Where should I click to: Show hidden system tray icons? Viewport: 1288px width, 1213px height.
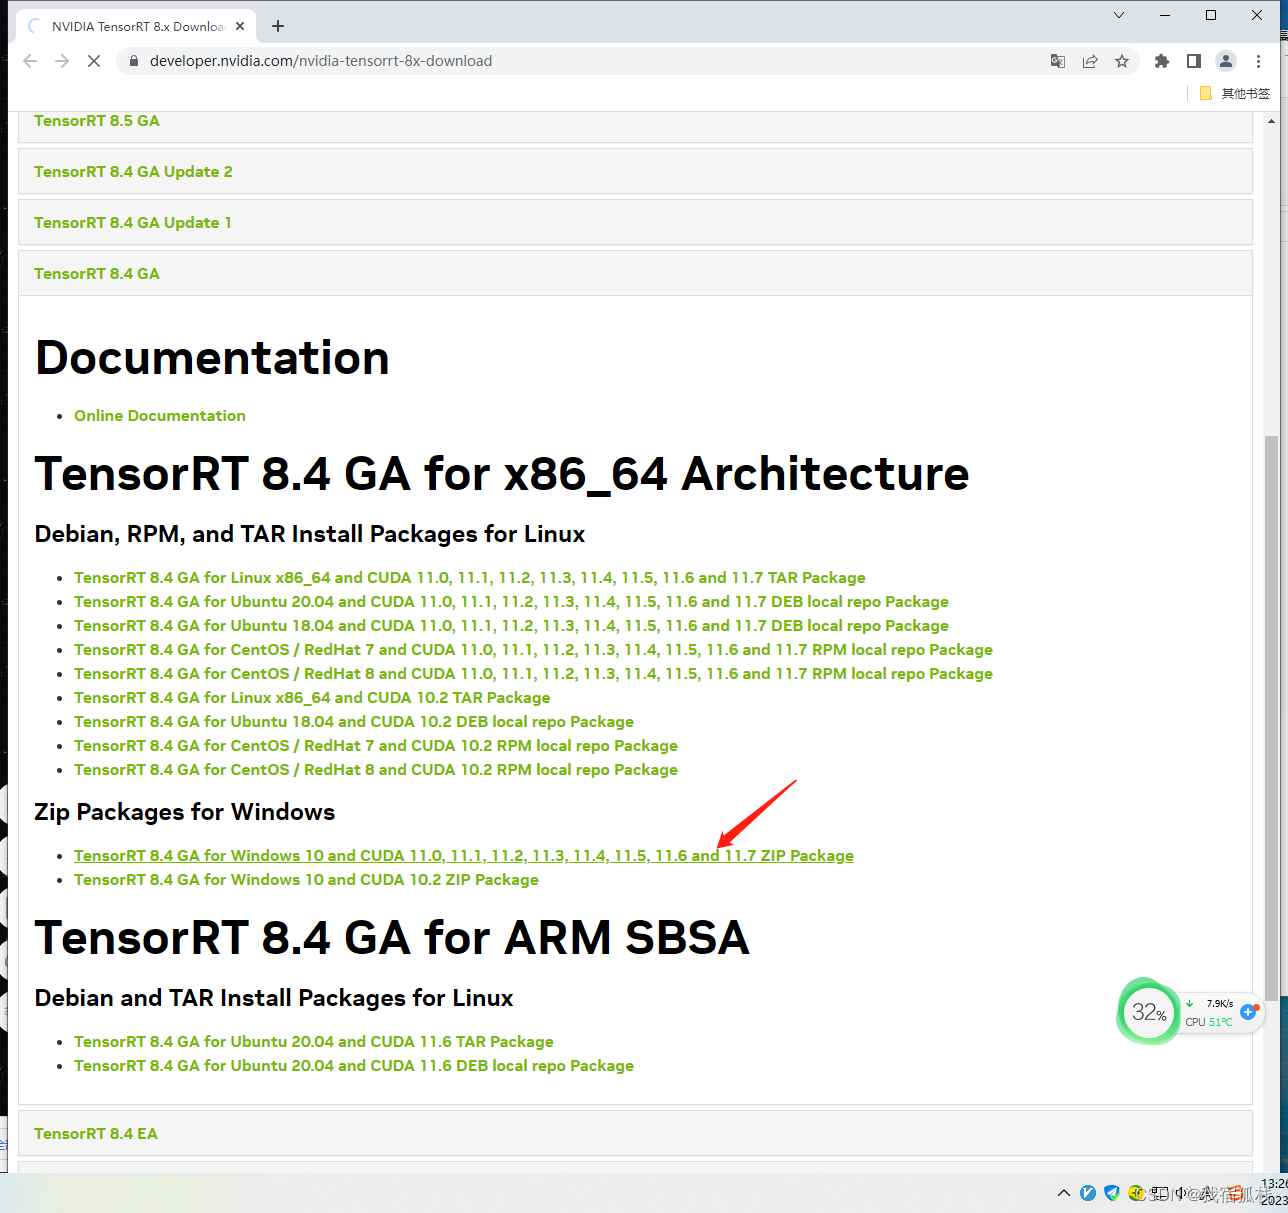tap(1063, 1193)
